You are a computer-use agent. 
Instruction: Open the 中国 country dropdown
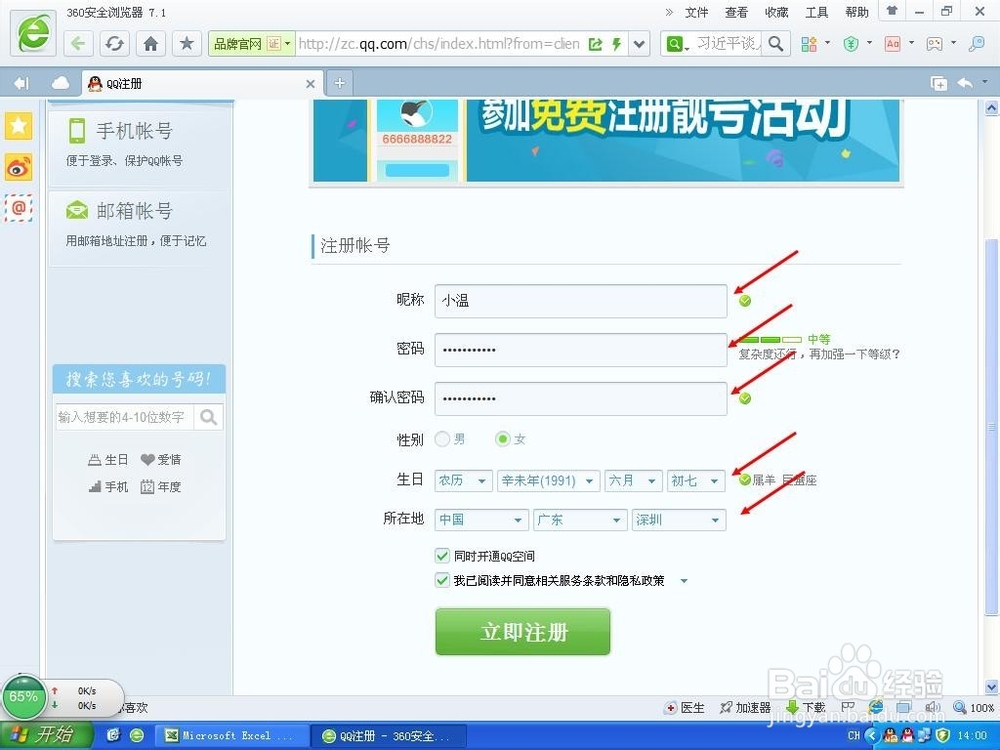pyautogui.click(x=482, y=520)
